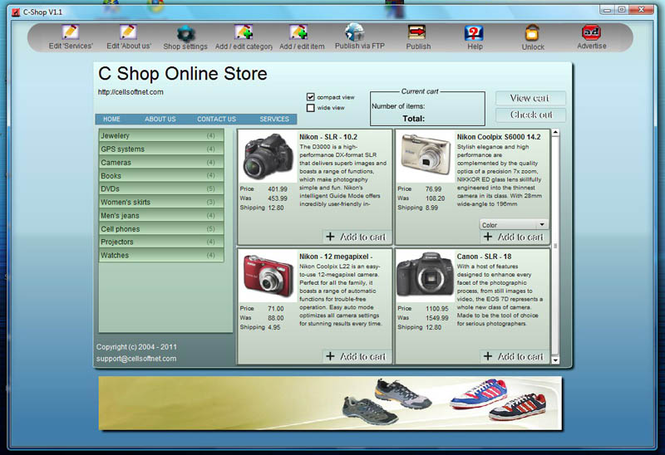Click the 'C Shop Online Store' heading
This screenshot has height=455, width=665.
[183, 74]
